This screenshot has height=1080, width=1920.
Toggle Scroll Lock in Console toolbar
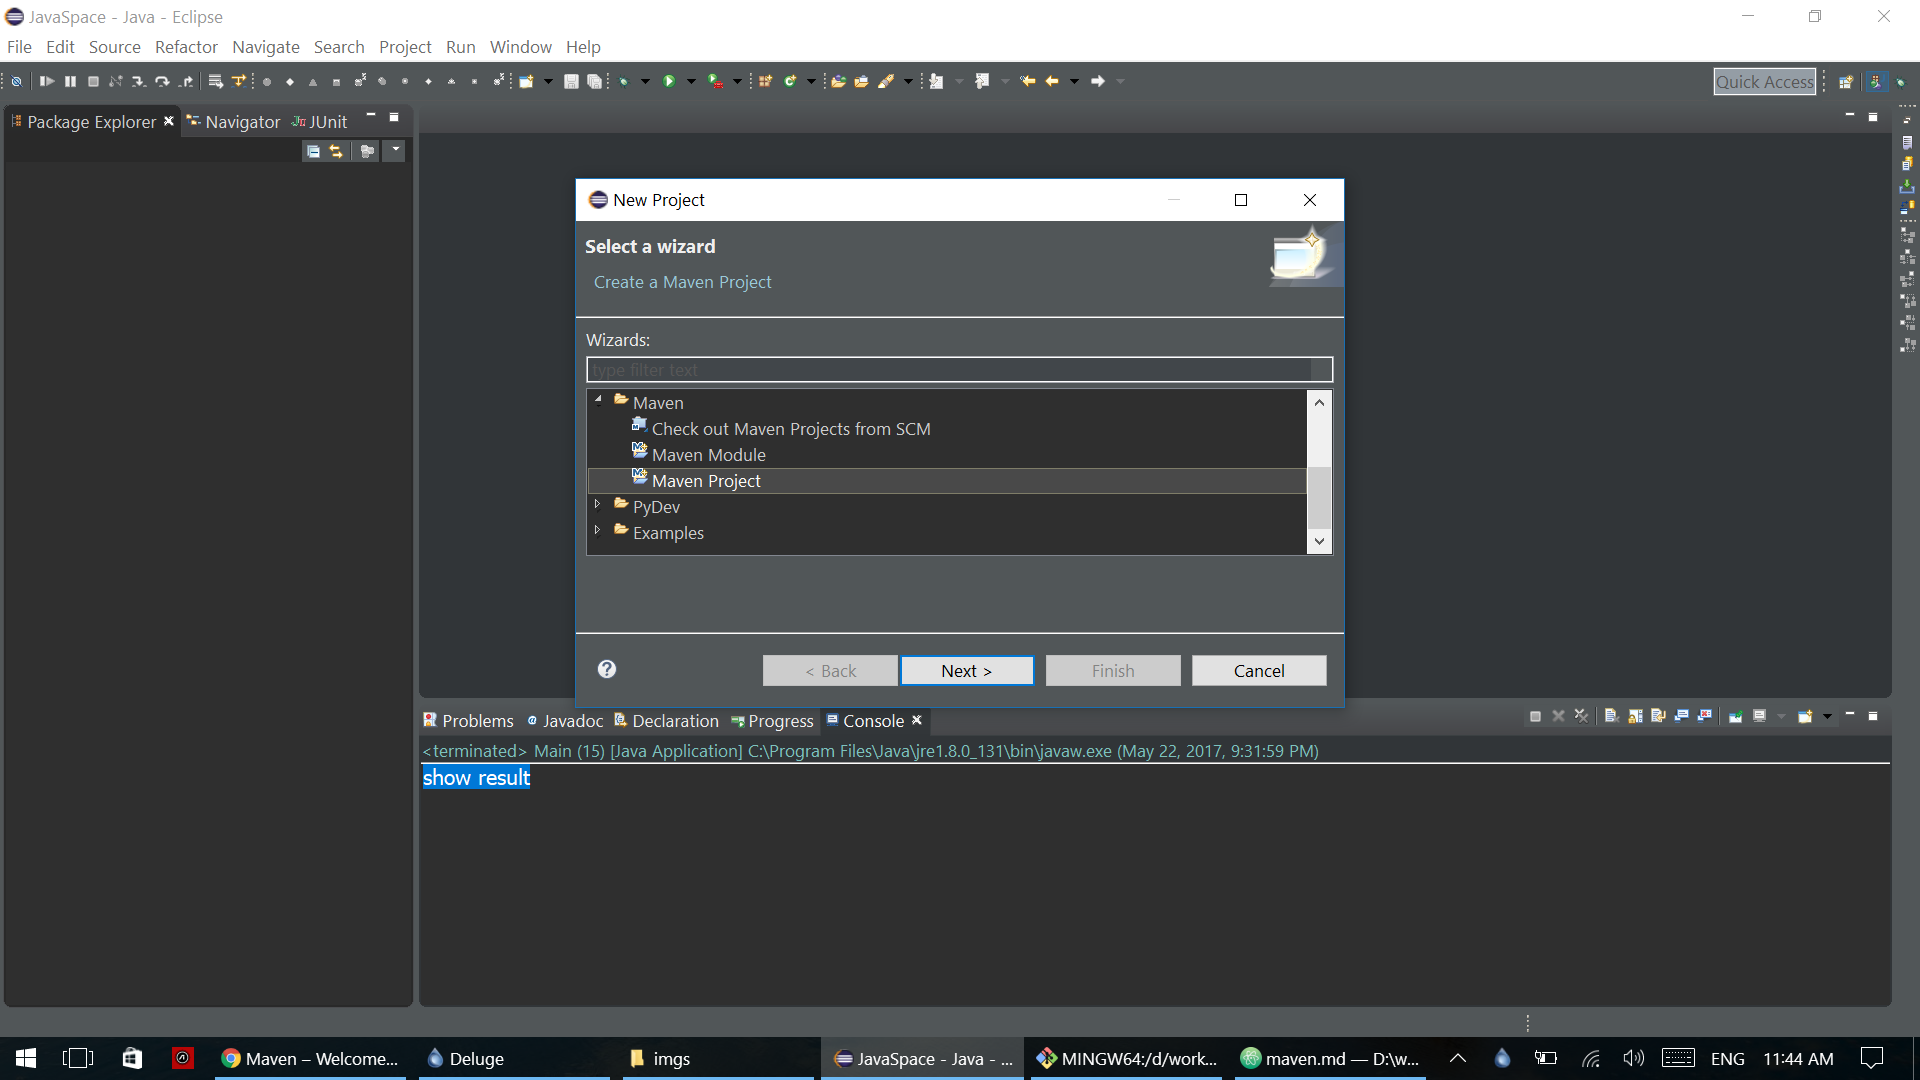(x=1635, y=716)
